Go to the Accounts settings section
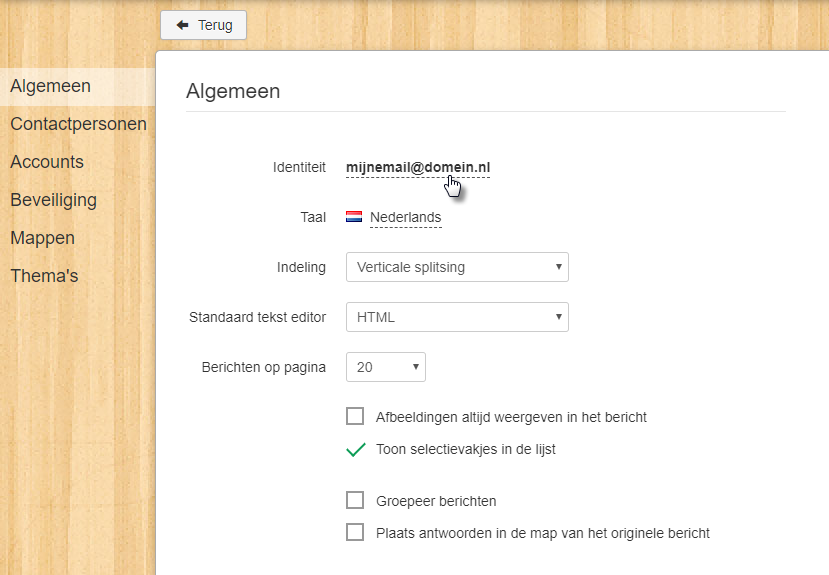Image resolution: width=829 pixels, height=575 pixels. pyautogui.click(x=47, y=162)
